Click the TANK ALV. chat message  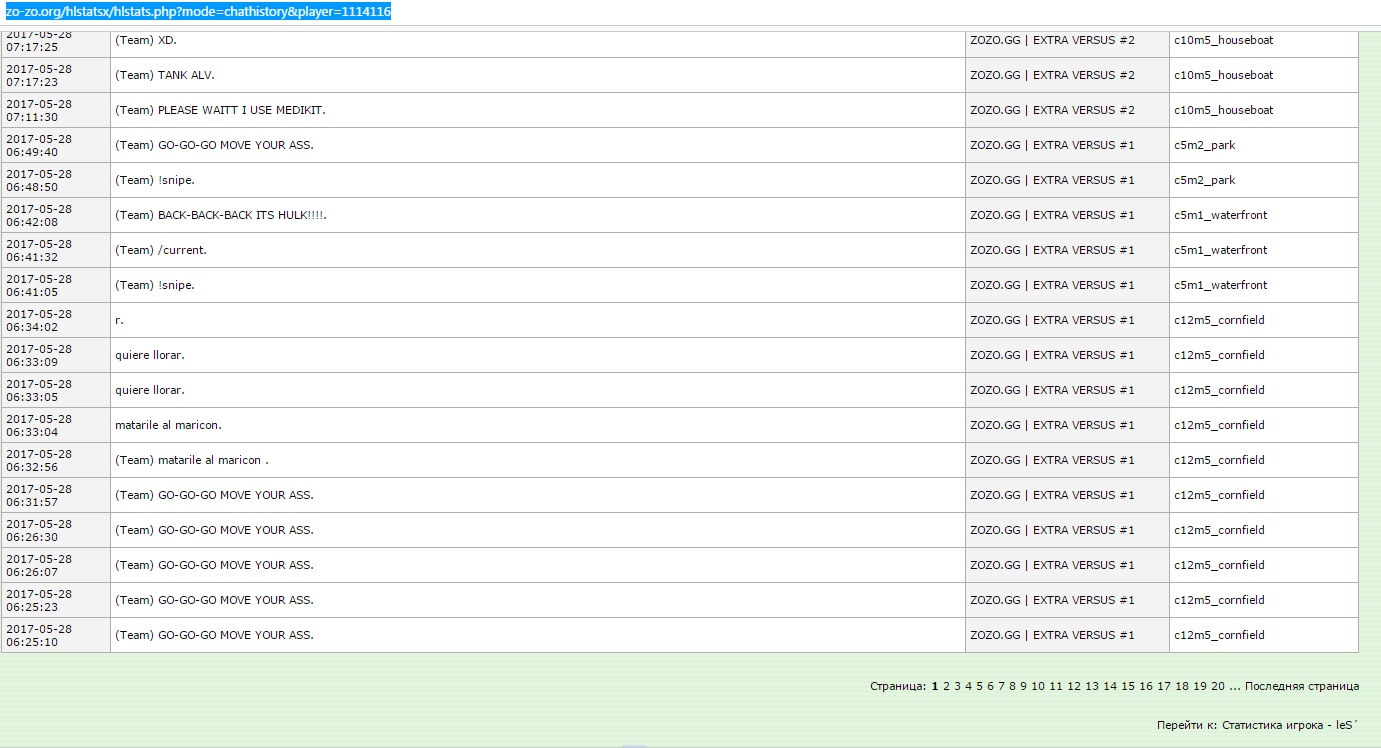(x=186, y=75)
